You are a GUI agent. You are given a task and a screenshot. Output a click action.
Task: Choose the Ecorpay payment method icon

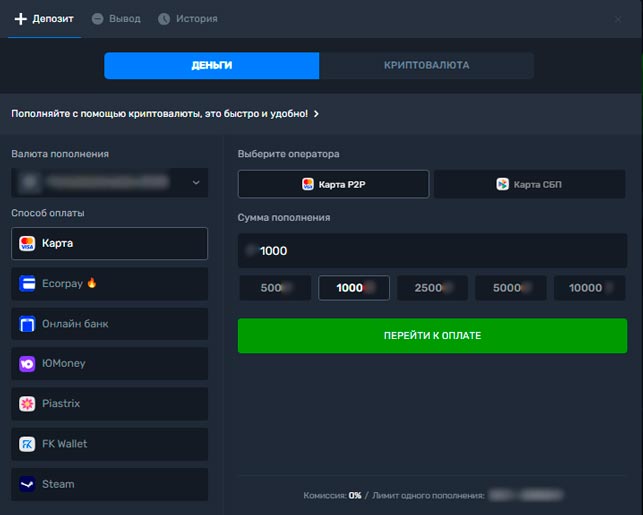[27, 283]
